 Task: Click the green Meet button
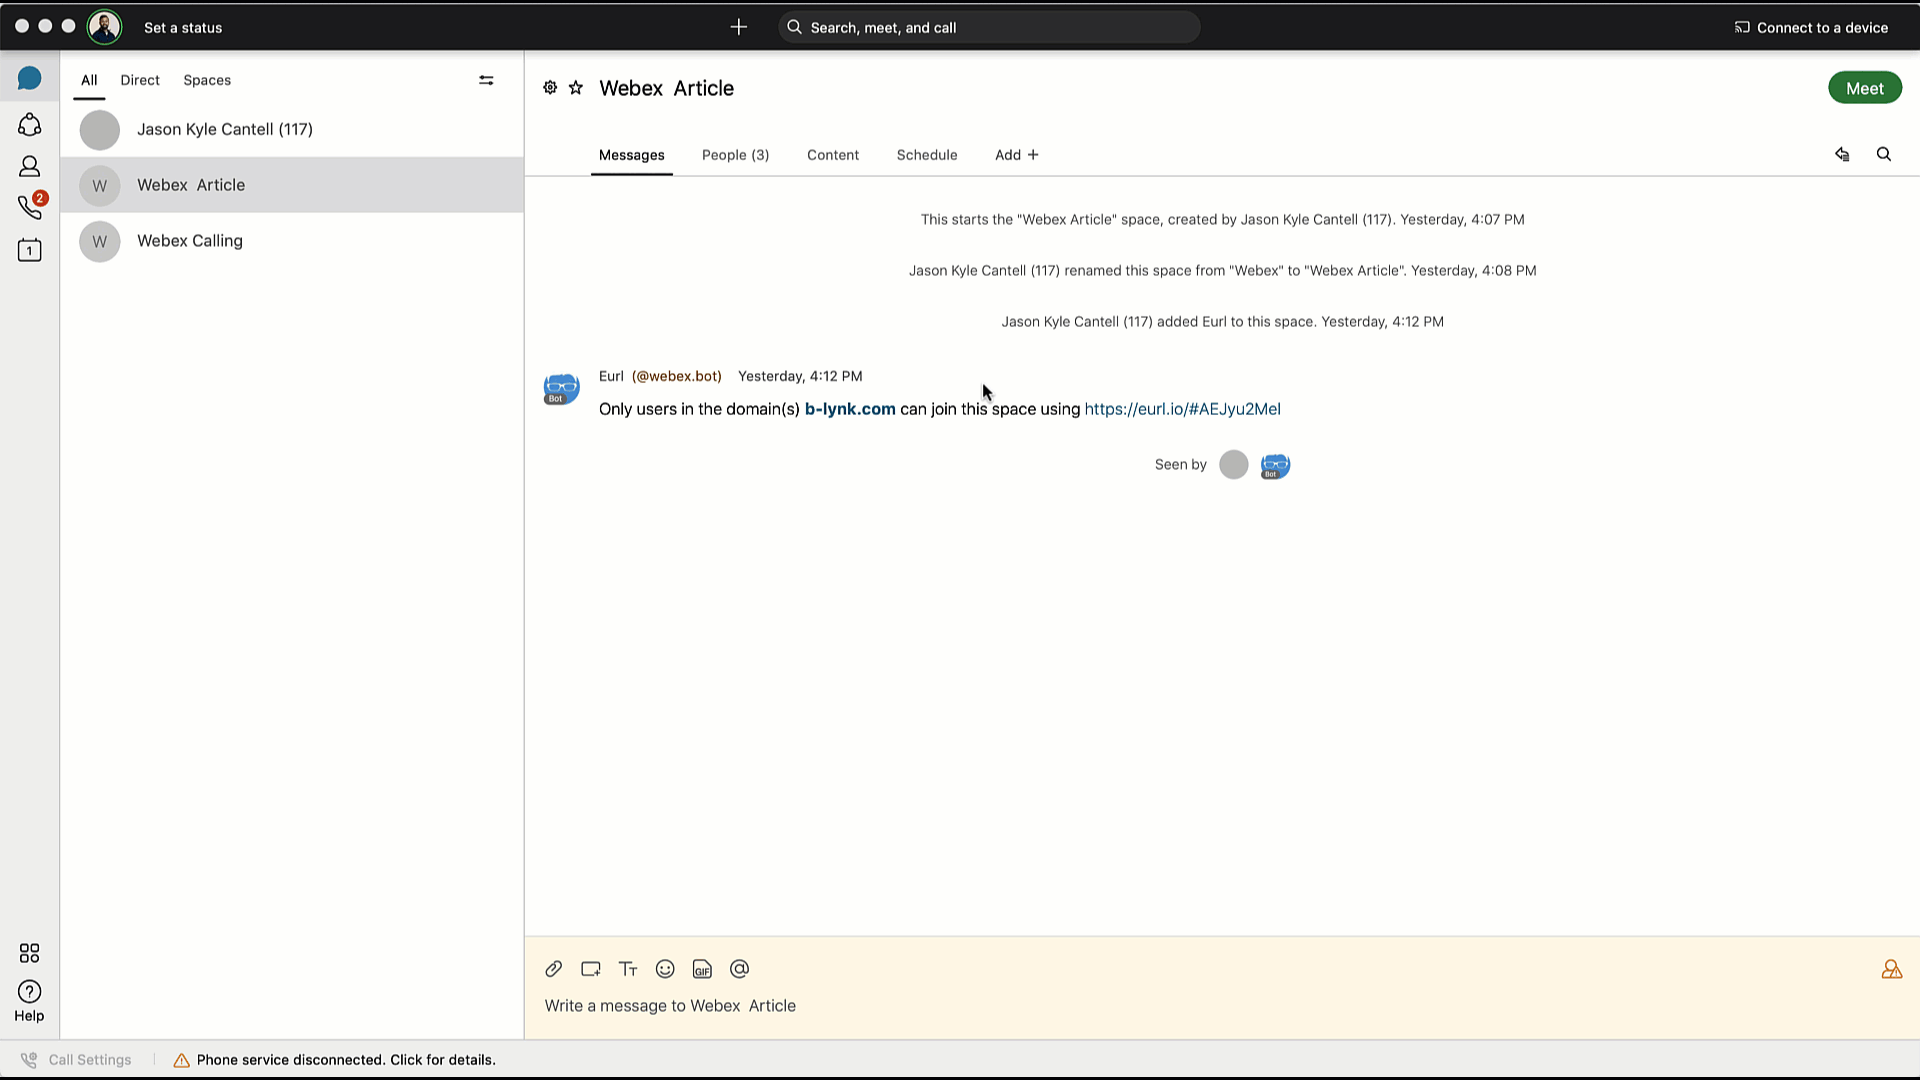pos(1865,88)
